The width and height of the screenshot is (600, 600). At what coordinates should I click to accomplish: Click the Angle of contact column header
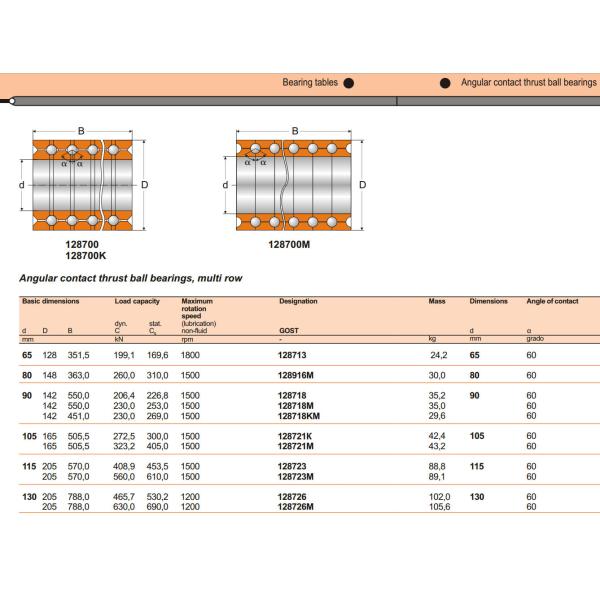[552, 301]
